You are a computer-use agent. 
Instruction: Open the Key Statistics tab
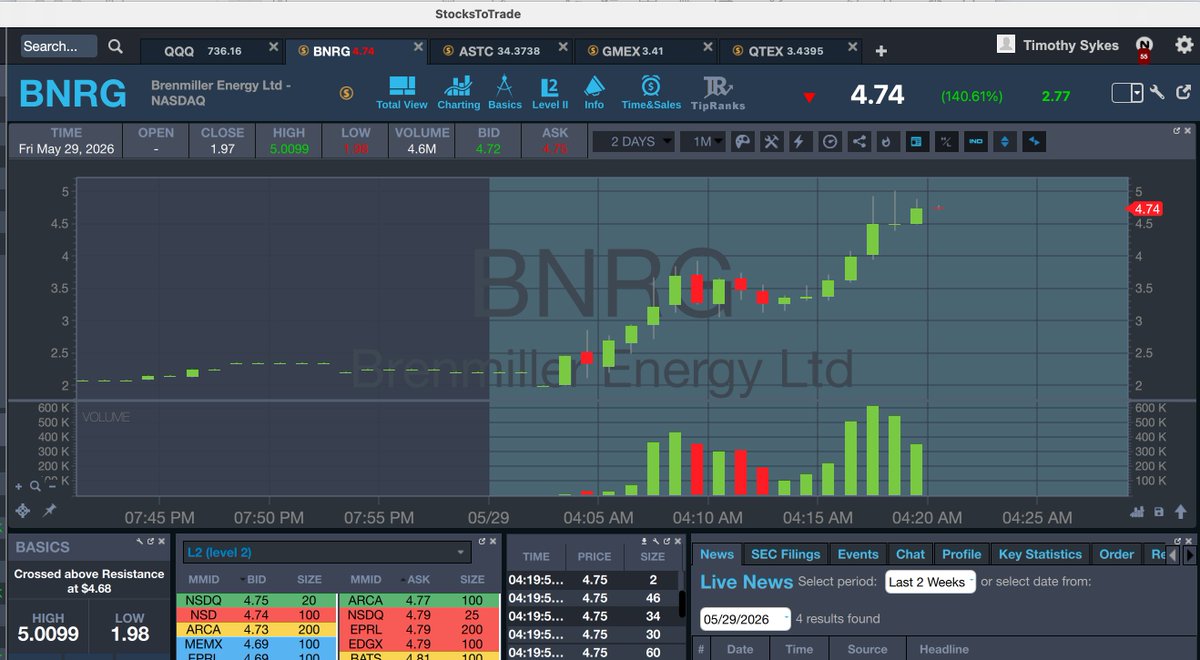1040,554
